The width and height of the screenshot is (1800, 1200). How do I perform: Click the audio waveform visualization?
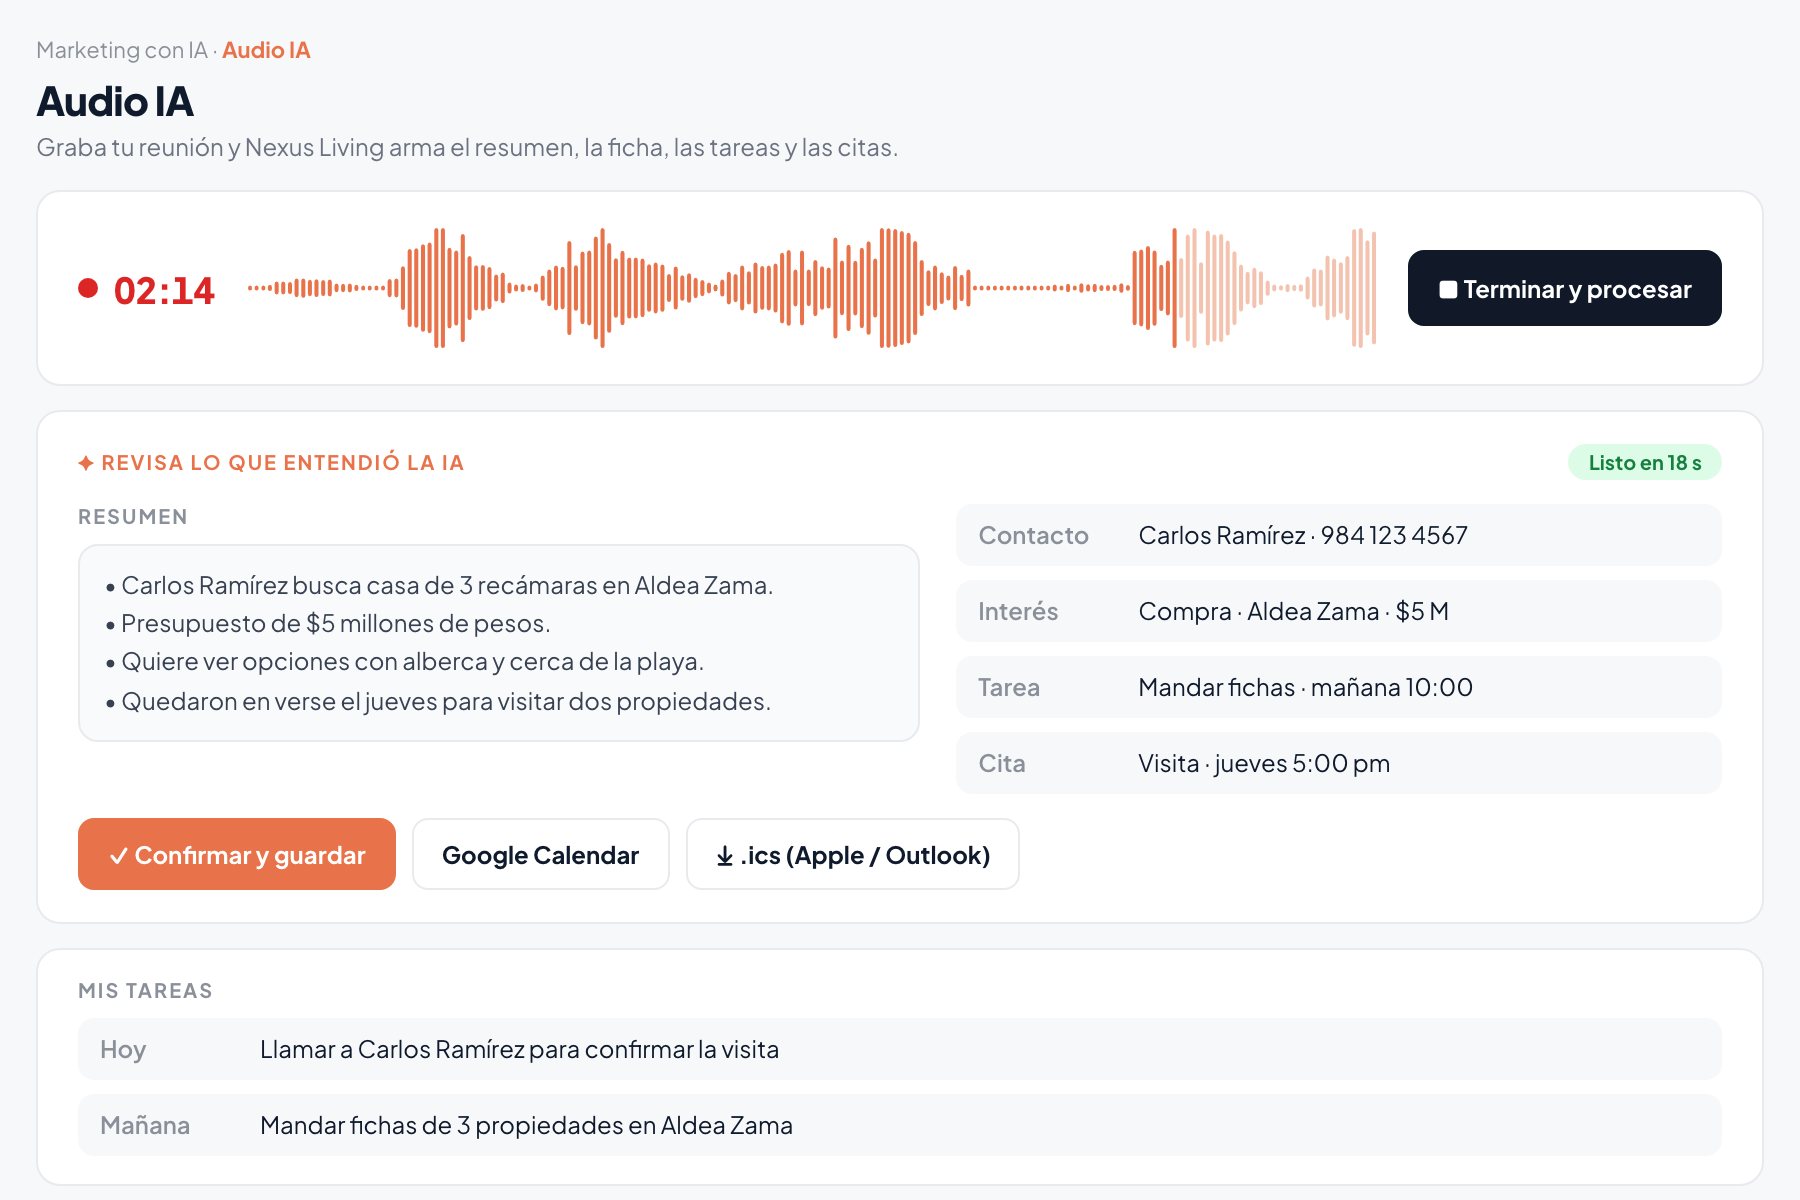coord(812,288)
